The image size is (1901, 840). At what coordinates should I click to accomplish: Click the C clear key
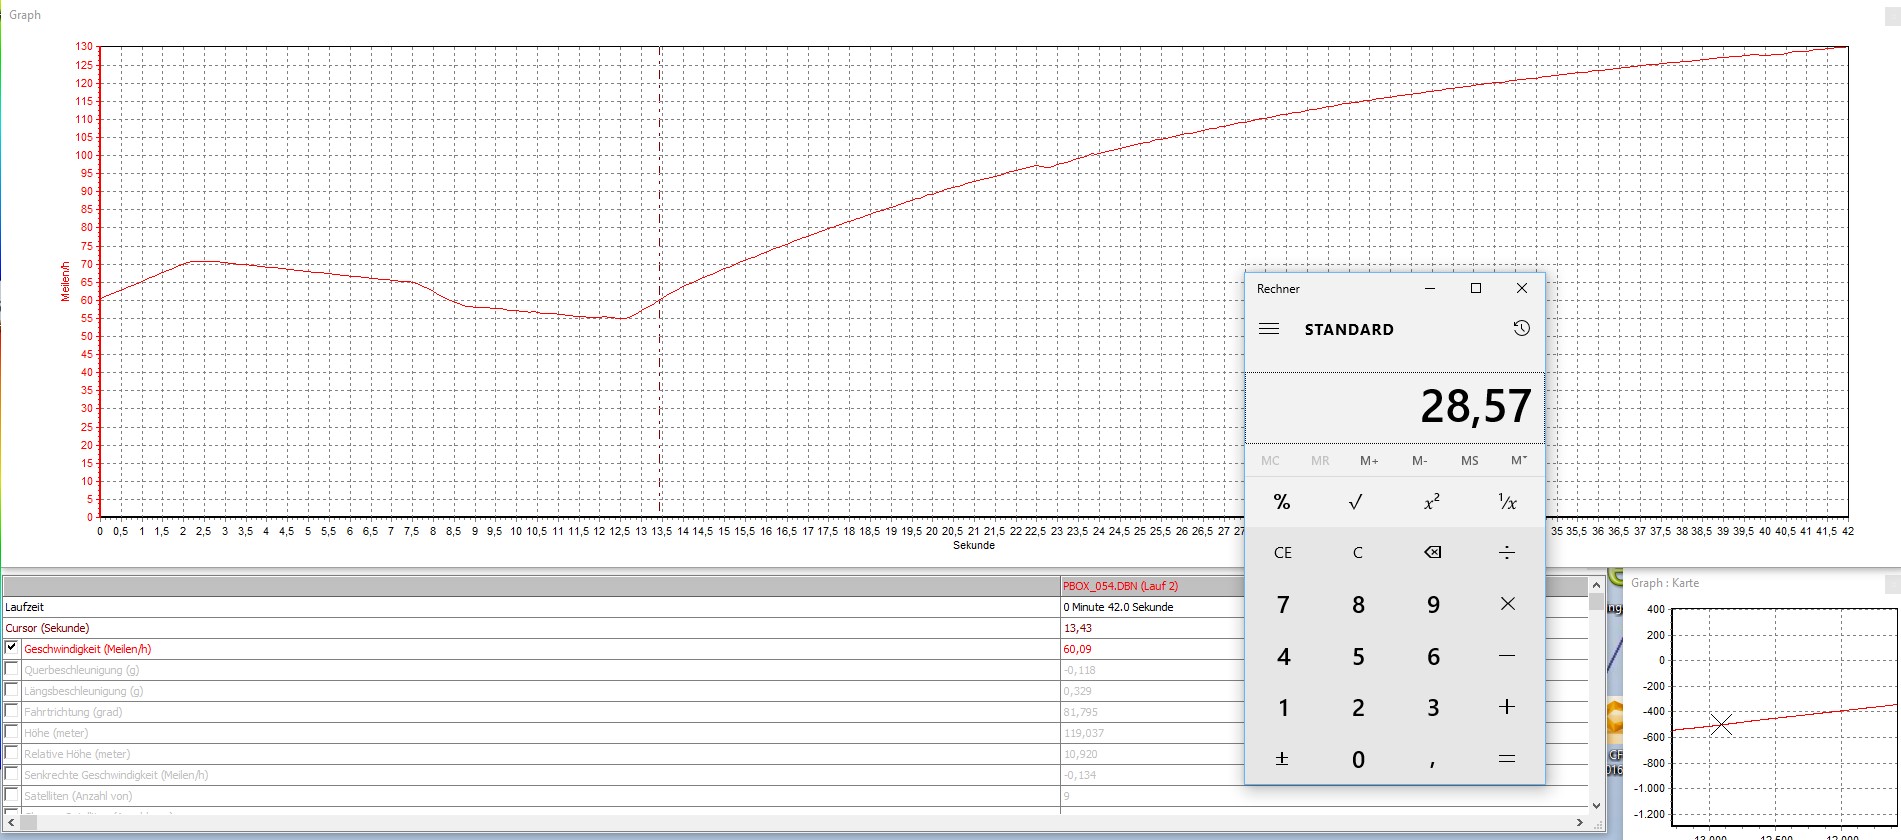1358,552
